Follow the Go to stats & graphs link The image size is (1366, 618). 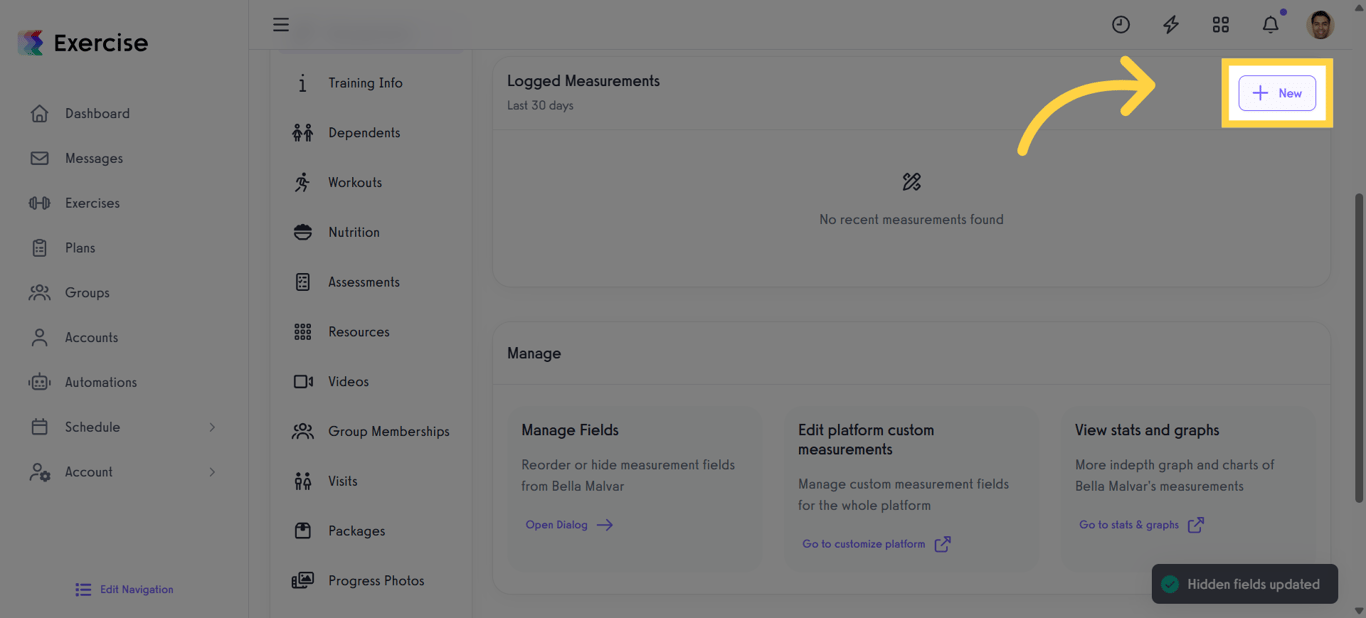(1132, 524)
